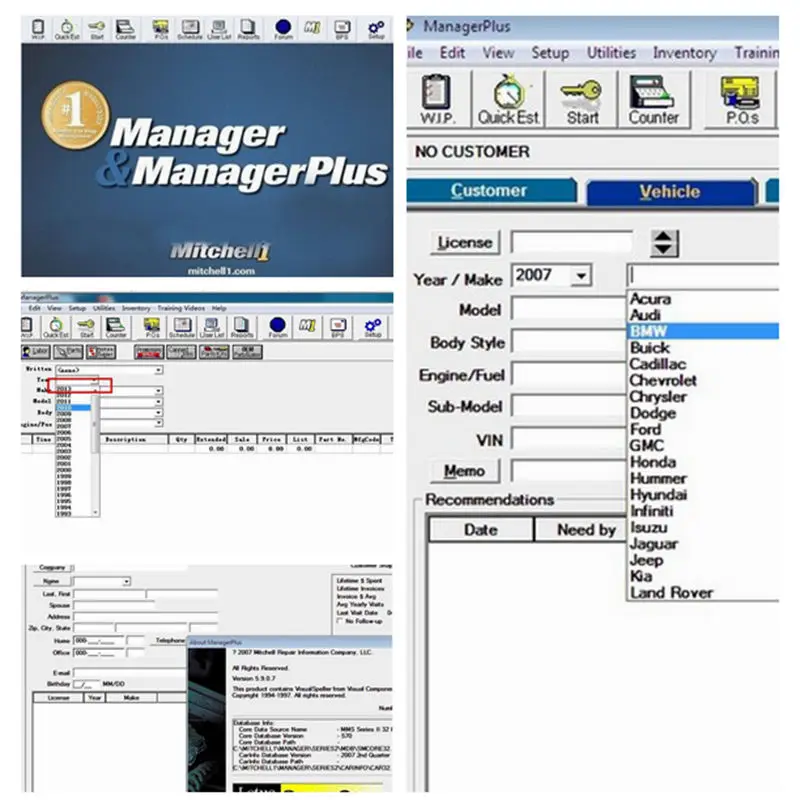Click EPS icon in the order window toolbar
Image resolution: width=800 pixels, height=800 pixels.
click(x=338, y=328)
